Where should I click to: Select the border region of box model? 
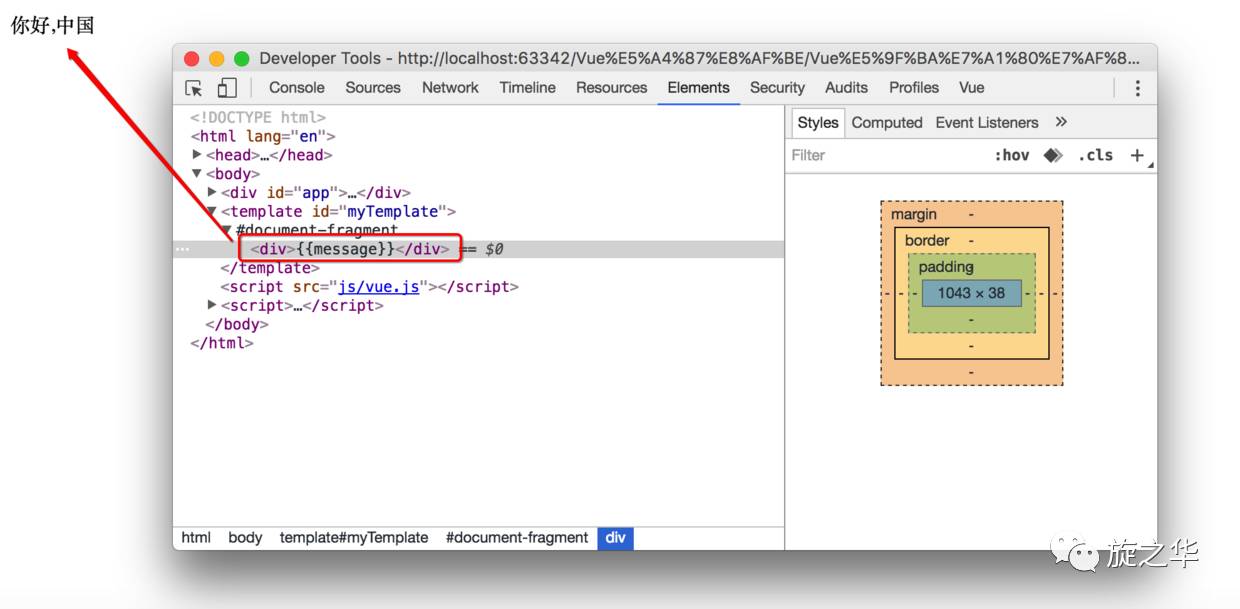(x=927, y=240)
